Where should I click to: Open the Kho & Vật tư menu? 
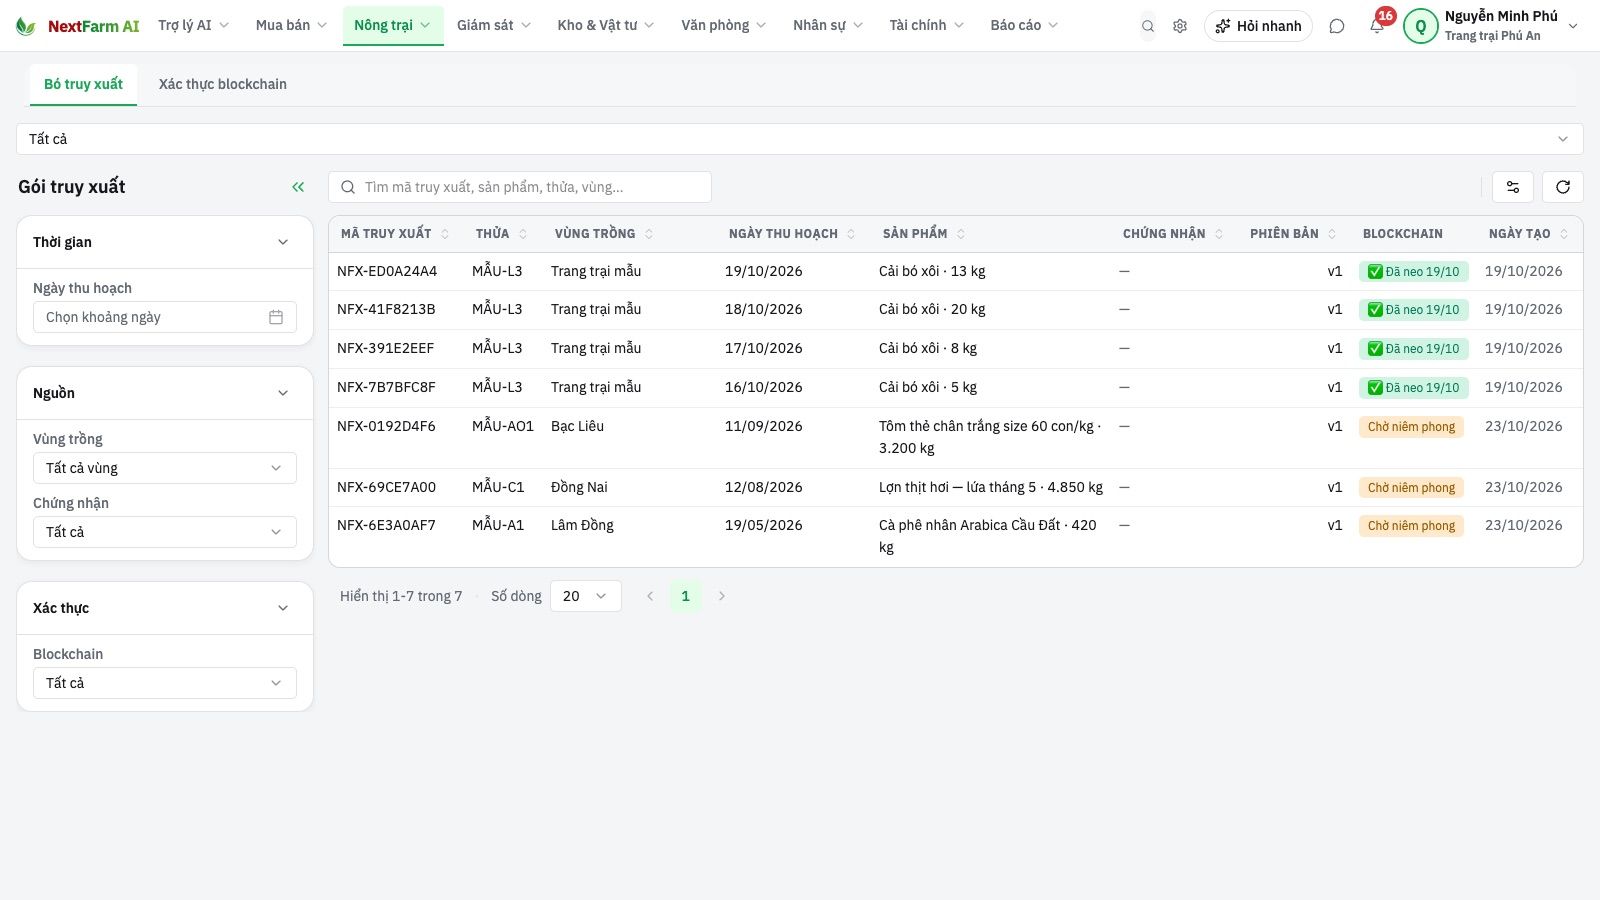605,25
